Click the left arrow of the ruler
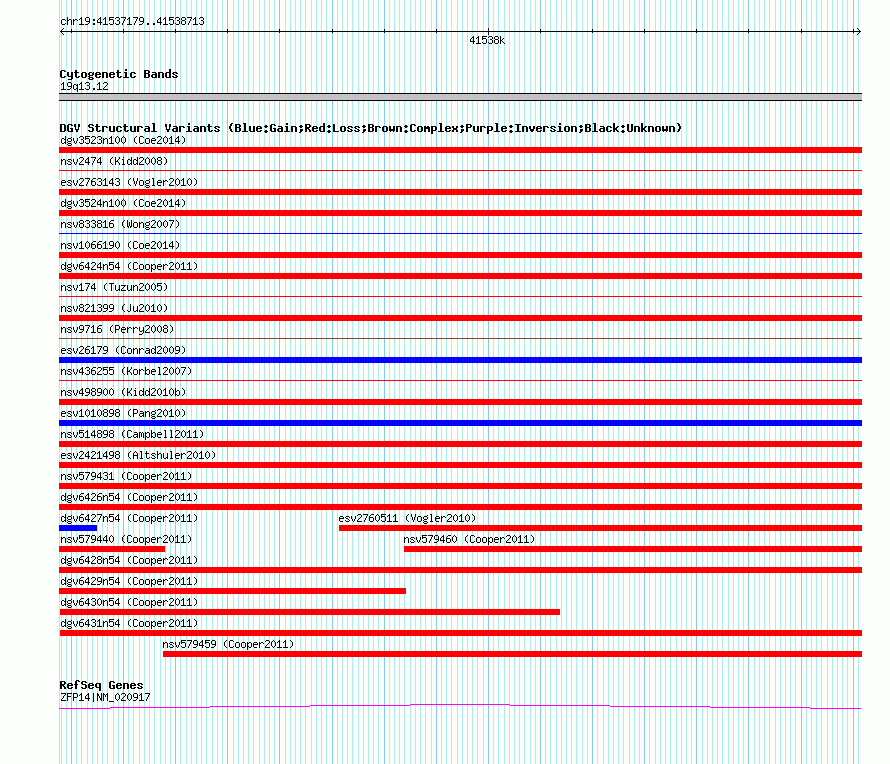The image size is (890, 764). [x=64, y=31]
